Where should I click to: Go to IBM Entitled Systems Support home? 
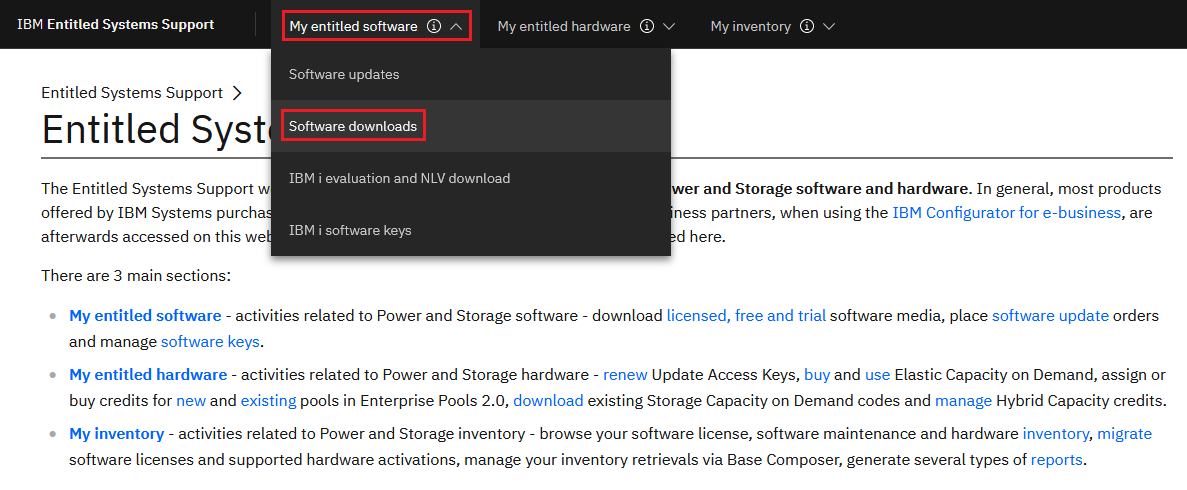click(x=115, y=25)
